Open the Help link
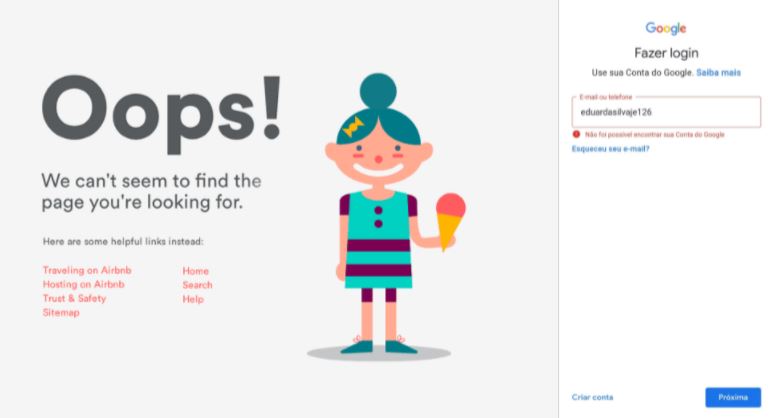This screenshot has width=771, height=418. (x=193, y=299)
